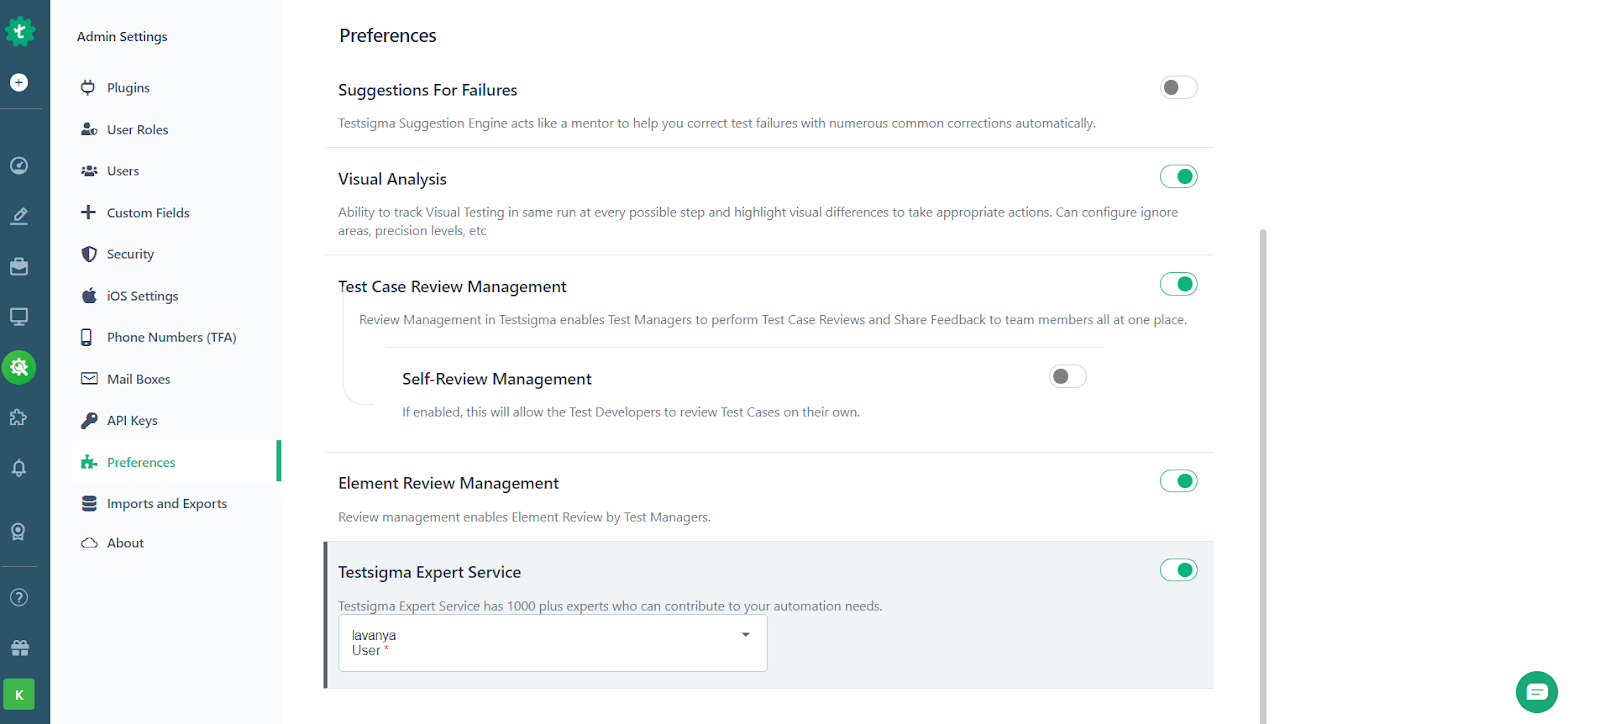This screenshot has width=1600, height=724.
Task: Turn off Element Review Management toggle
Action: point(1178,481)
